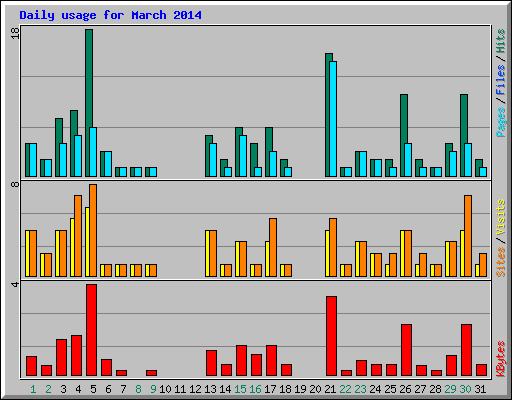Click the red KBytes bar for day 13
Image resolution: width=512 pixels, height=400 pixels.
(212, 363)
